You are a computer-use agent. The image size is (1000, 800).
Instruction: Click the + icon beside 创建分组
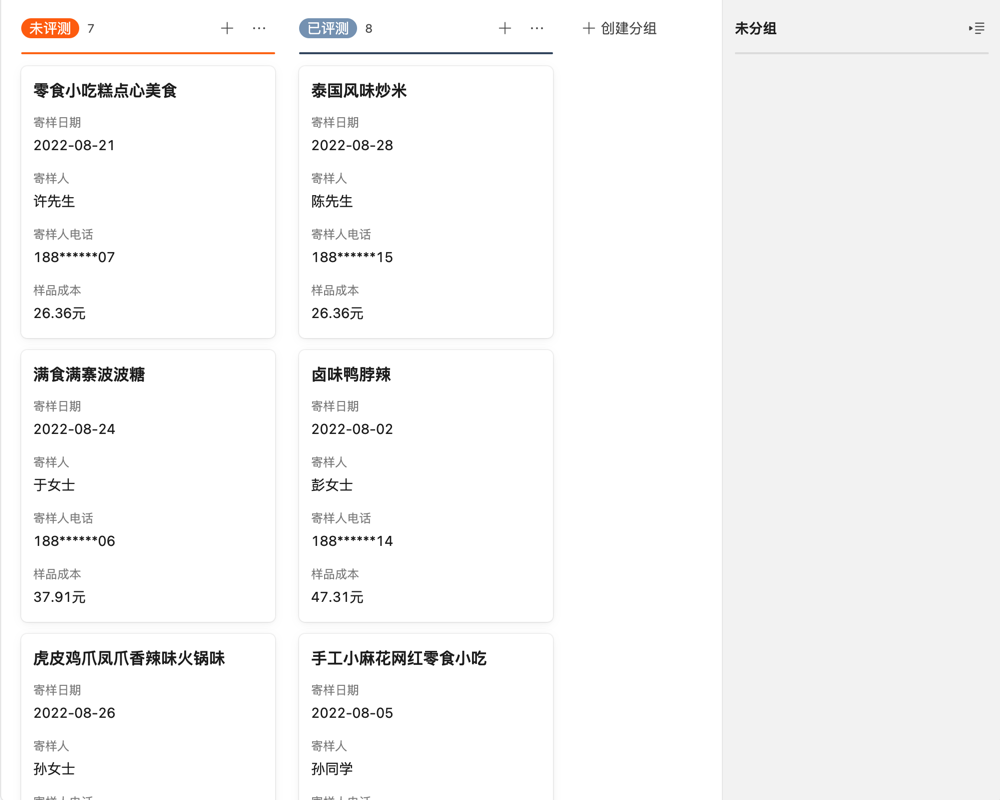[588, 28]
